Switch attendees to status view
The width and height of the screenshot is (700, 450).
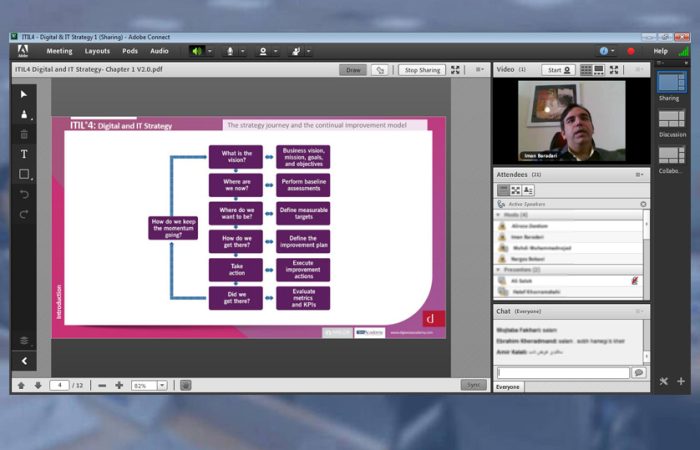click(x=528, y=191)
